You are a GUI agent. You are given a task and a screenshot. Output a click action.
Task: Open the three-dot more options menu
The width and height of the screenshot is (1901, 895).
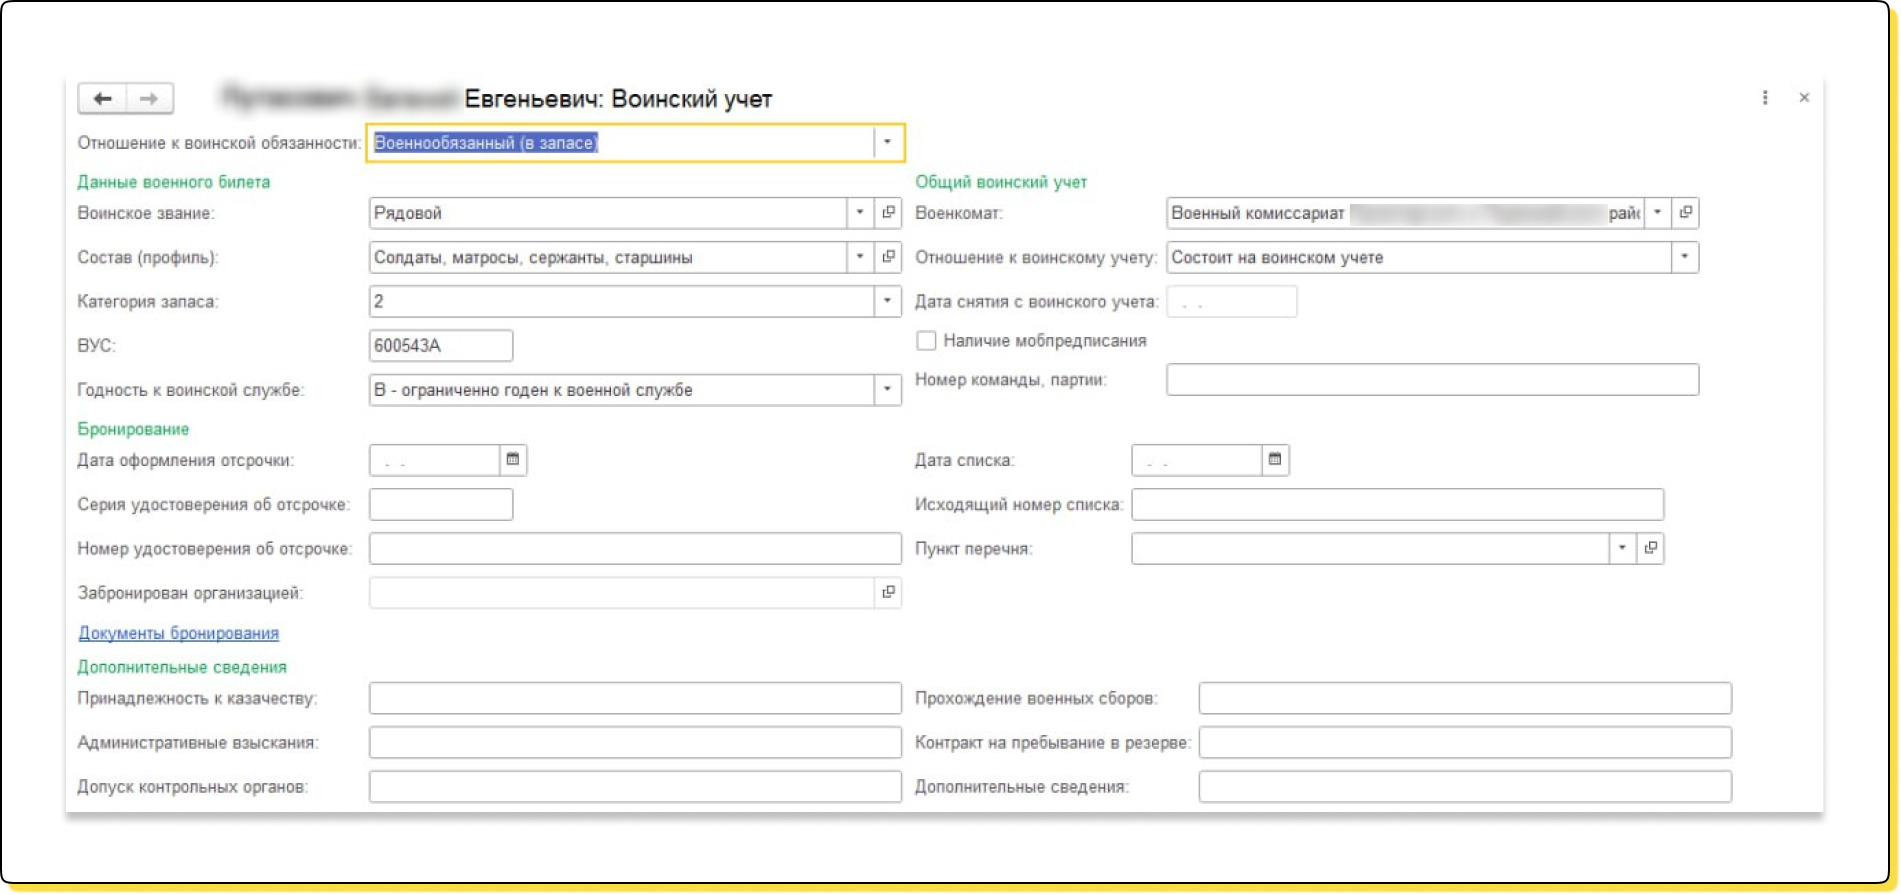pos(1764,98)
